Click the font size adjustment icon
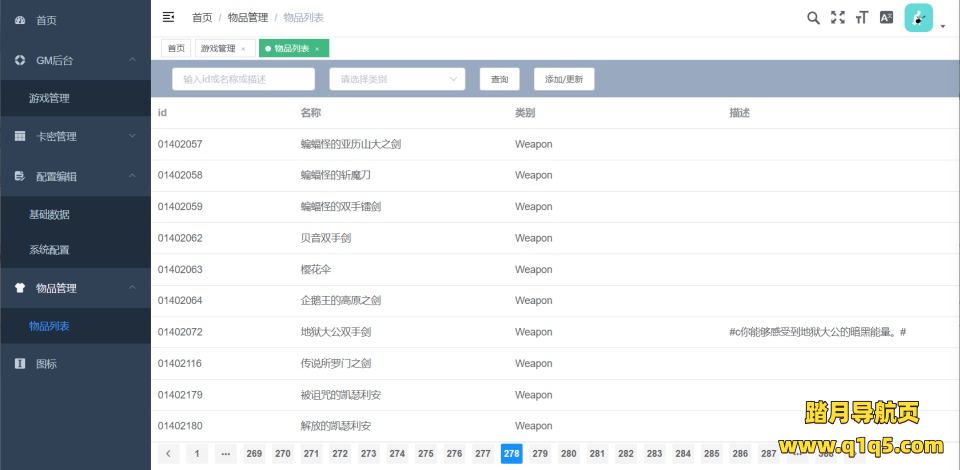The width and height of the screenshot is (960, 470). click(862, 17)
